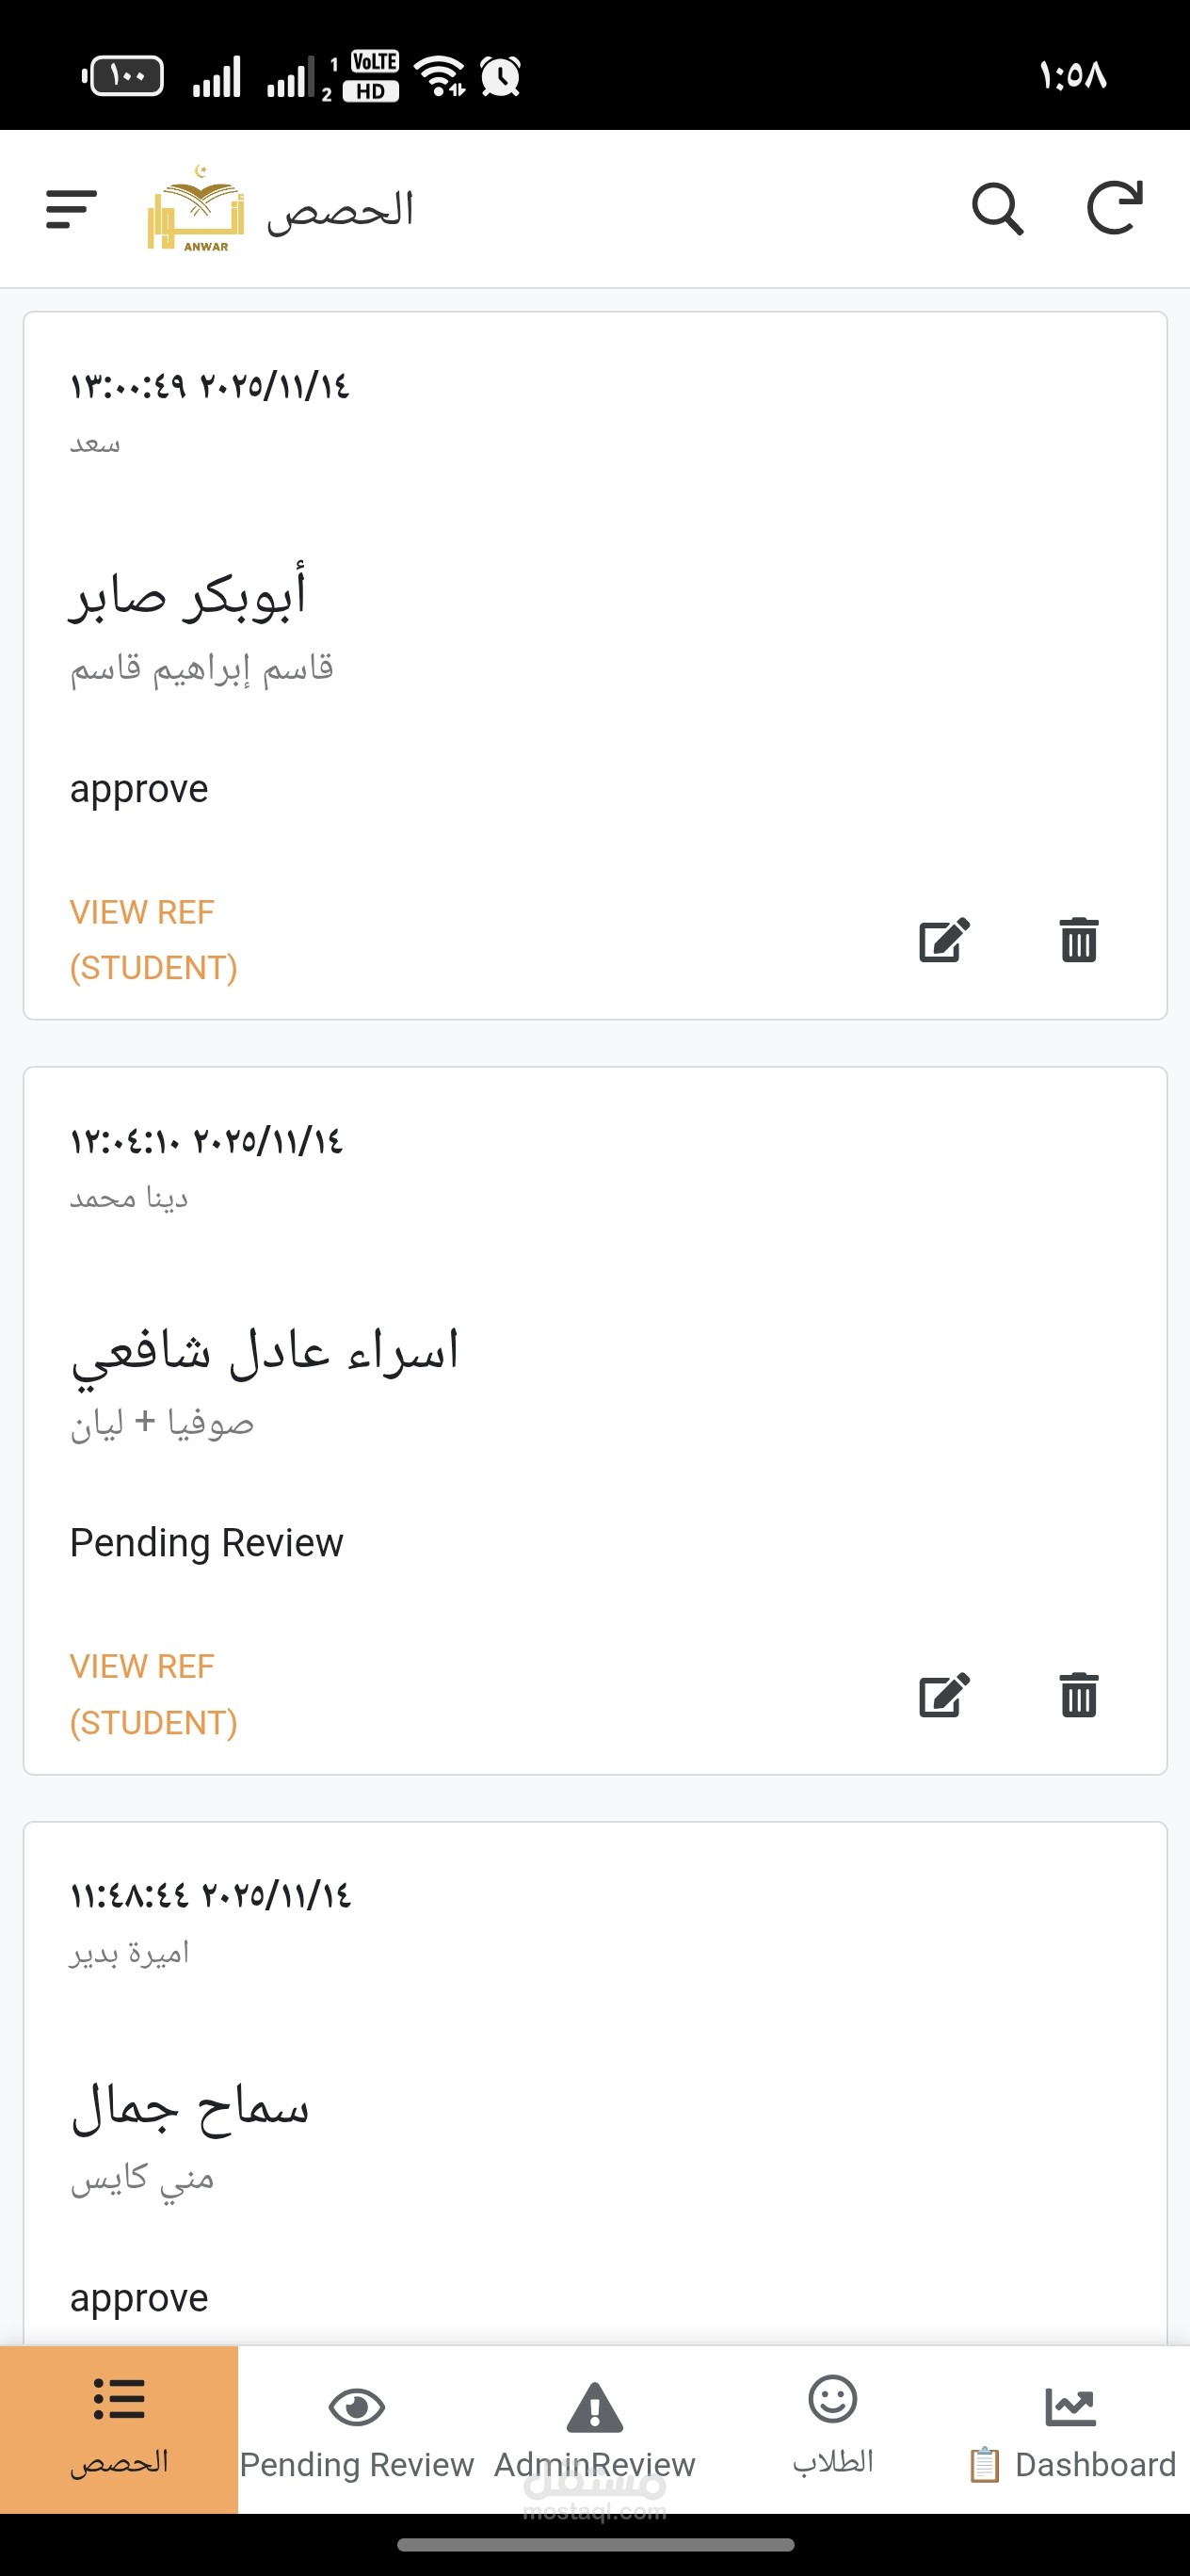Tap the alarm icon in status bar
The width and height of the screenshot is (1190, 2576).
point(501,76)
